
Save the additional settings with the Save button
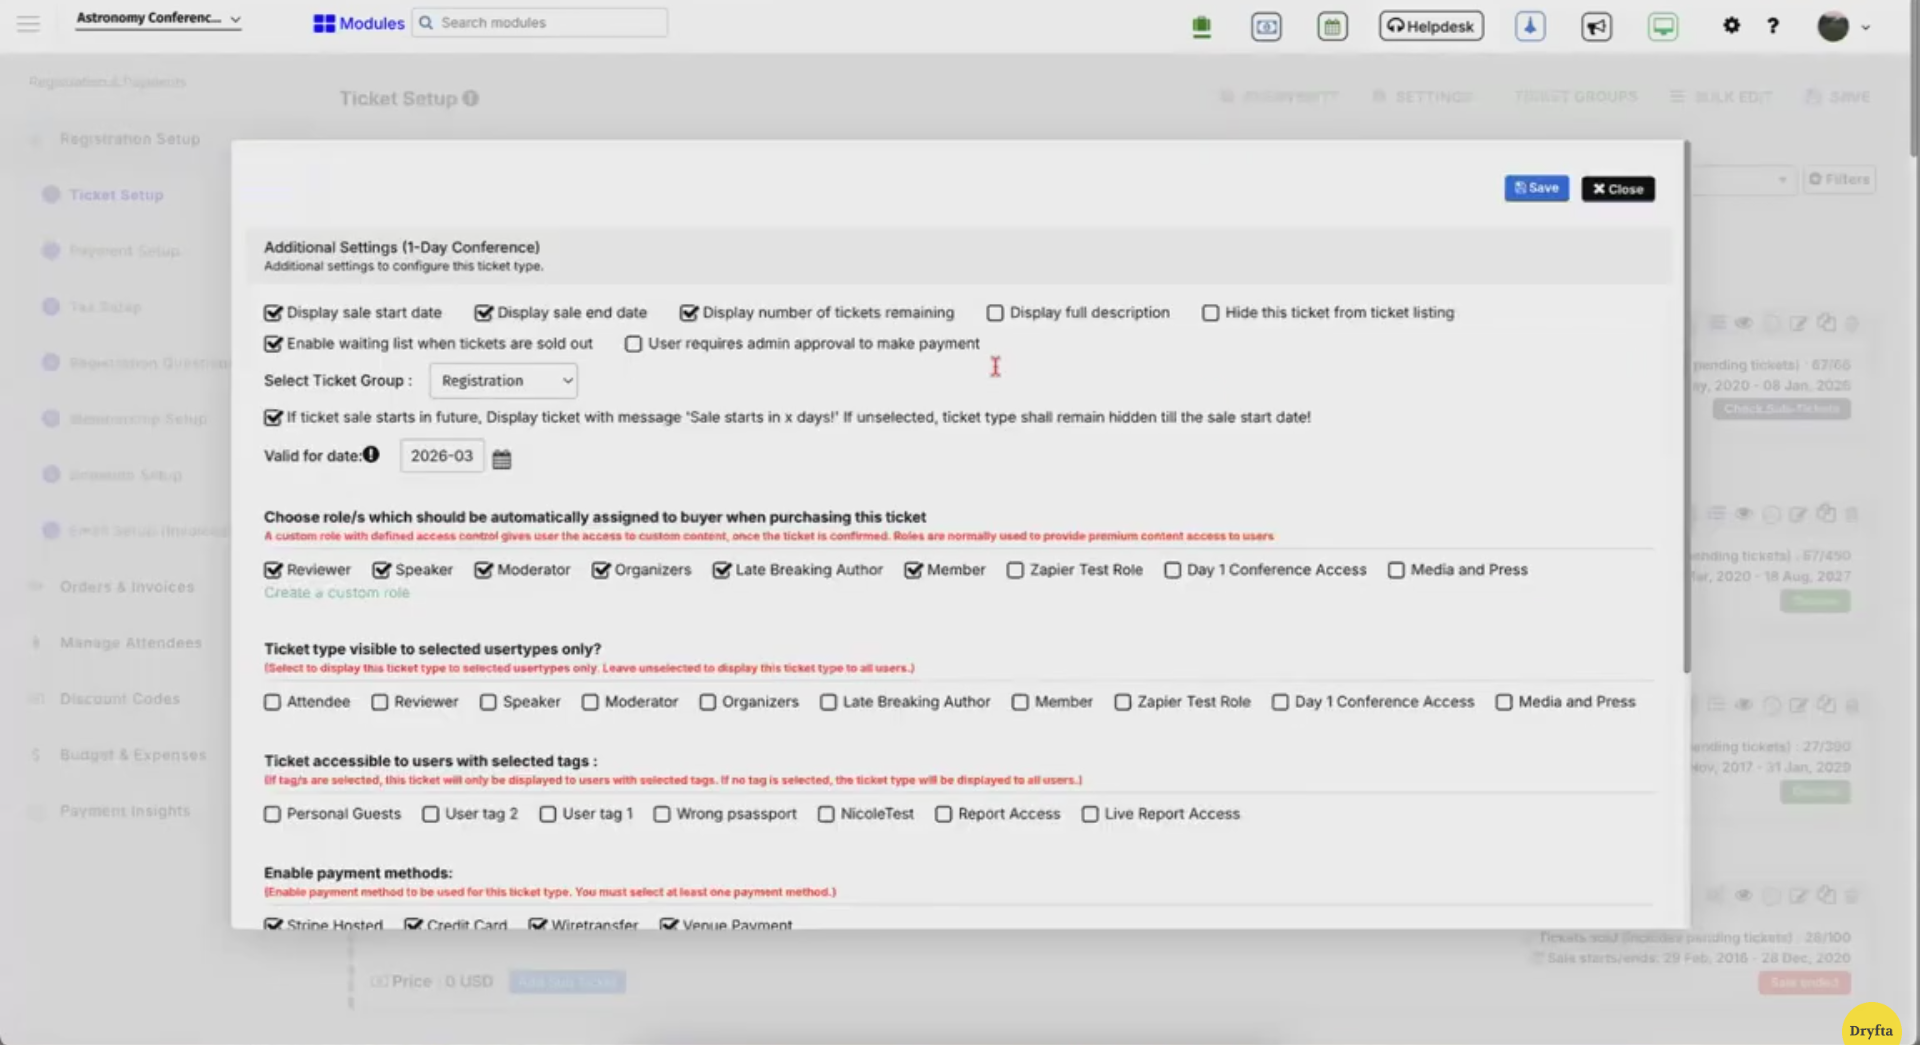point(1536,188)
